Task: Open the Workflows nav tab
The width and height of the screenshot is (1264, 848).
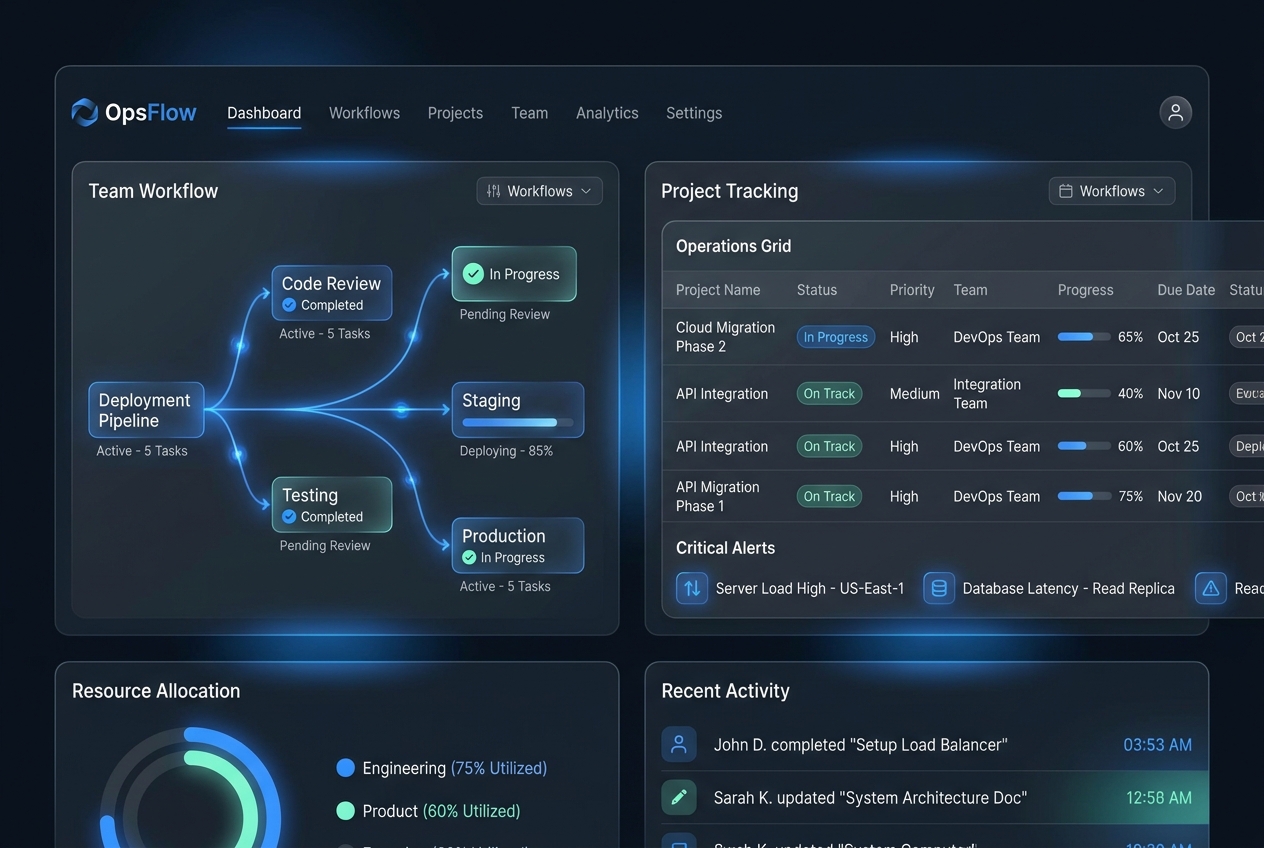Action: click(364, 113)
